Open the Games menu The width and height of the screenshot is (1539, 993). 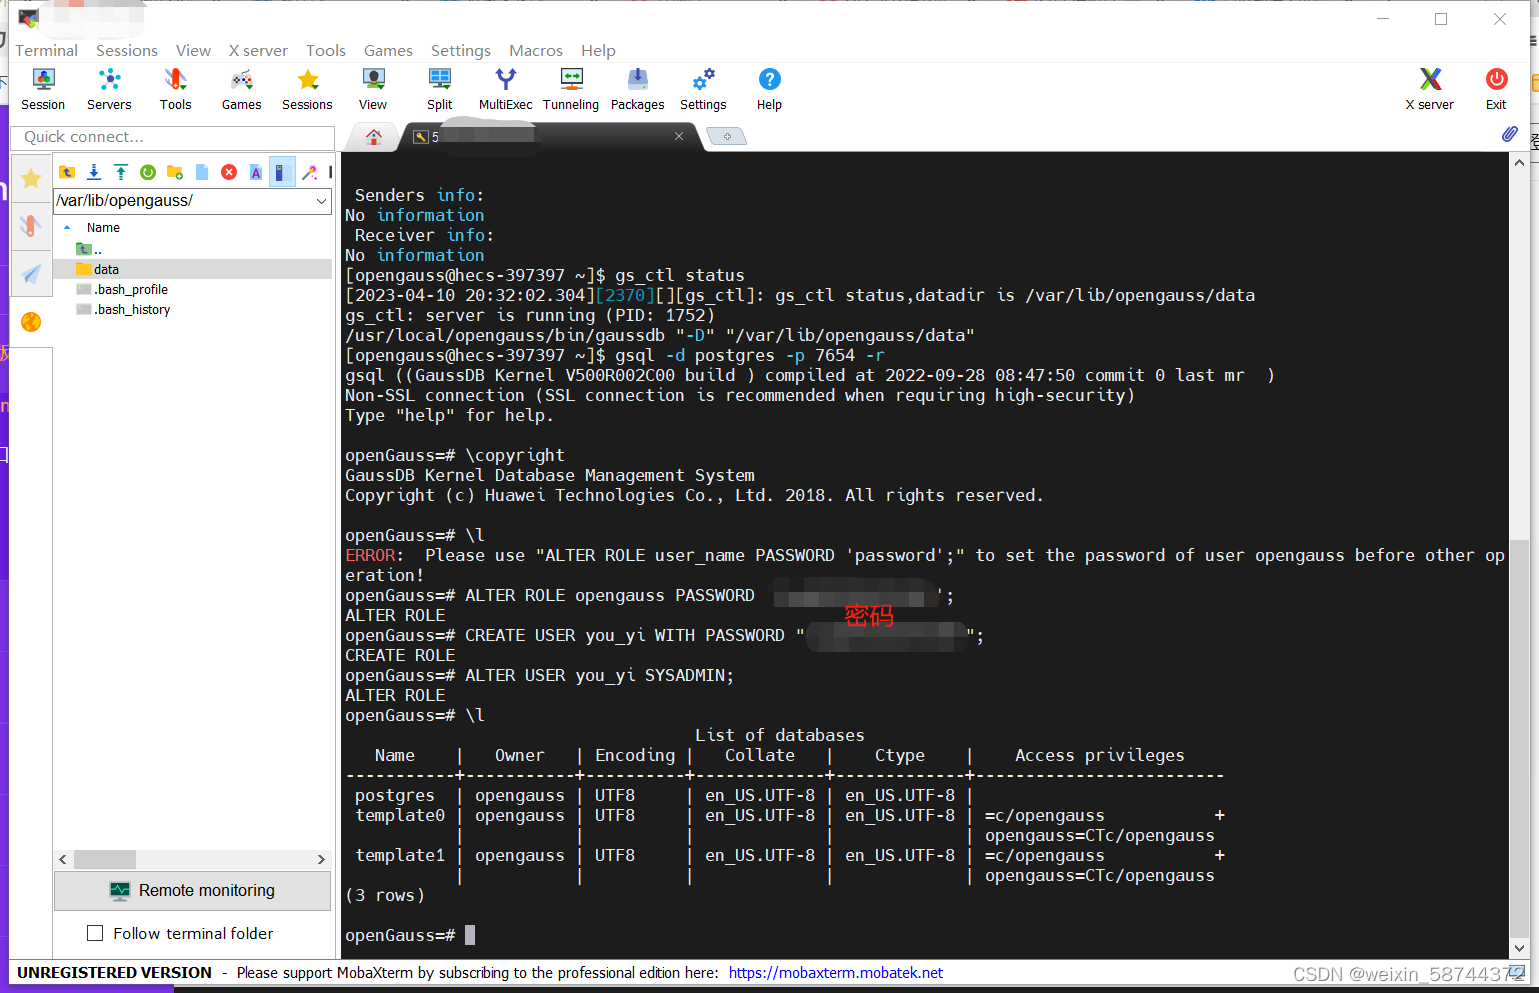pos(388,50)
